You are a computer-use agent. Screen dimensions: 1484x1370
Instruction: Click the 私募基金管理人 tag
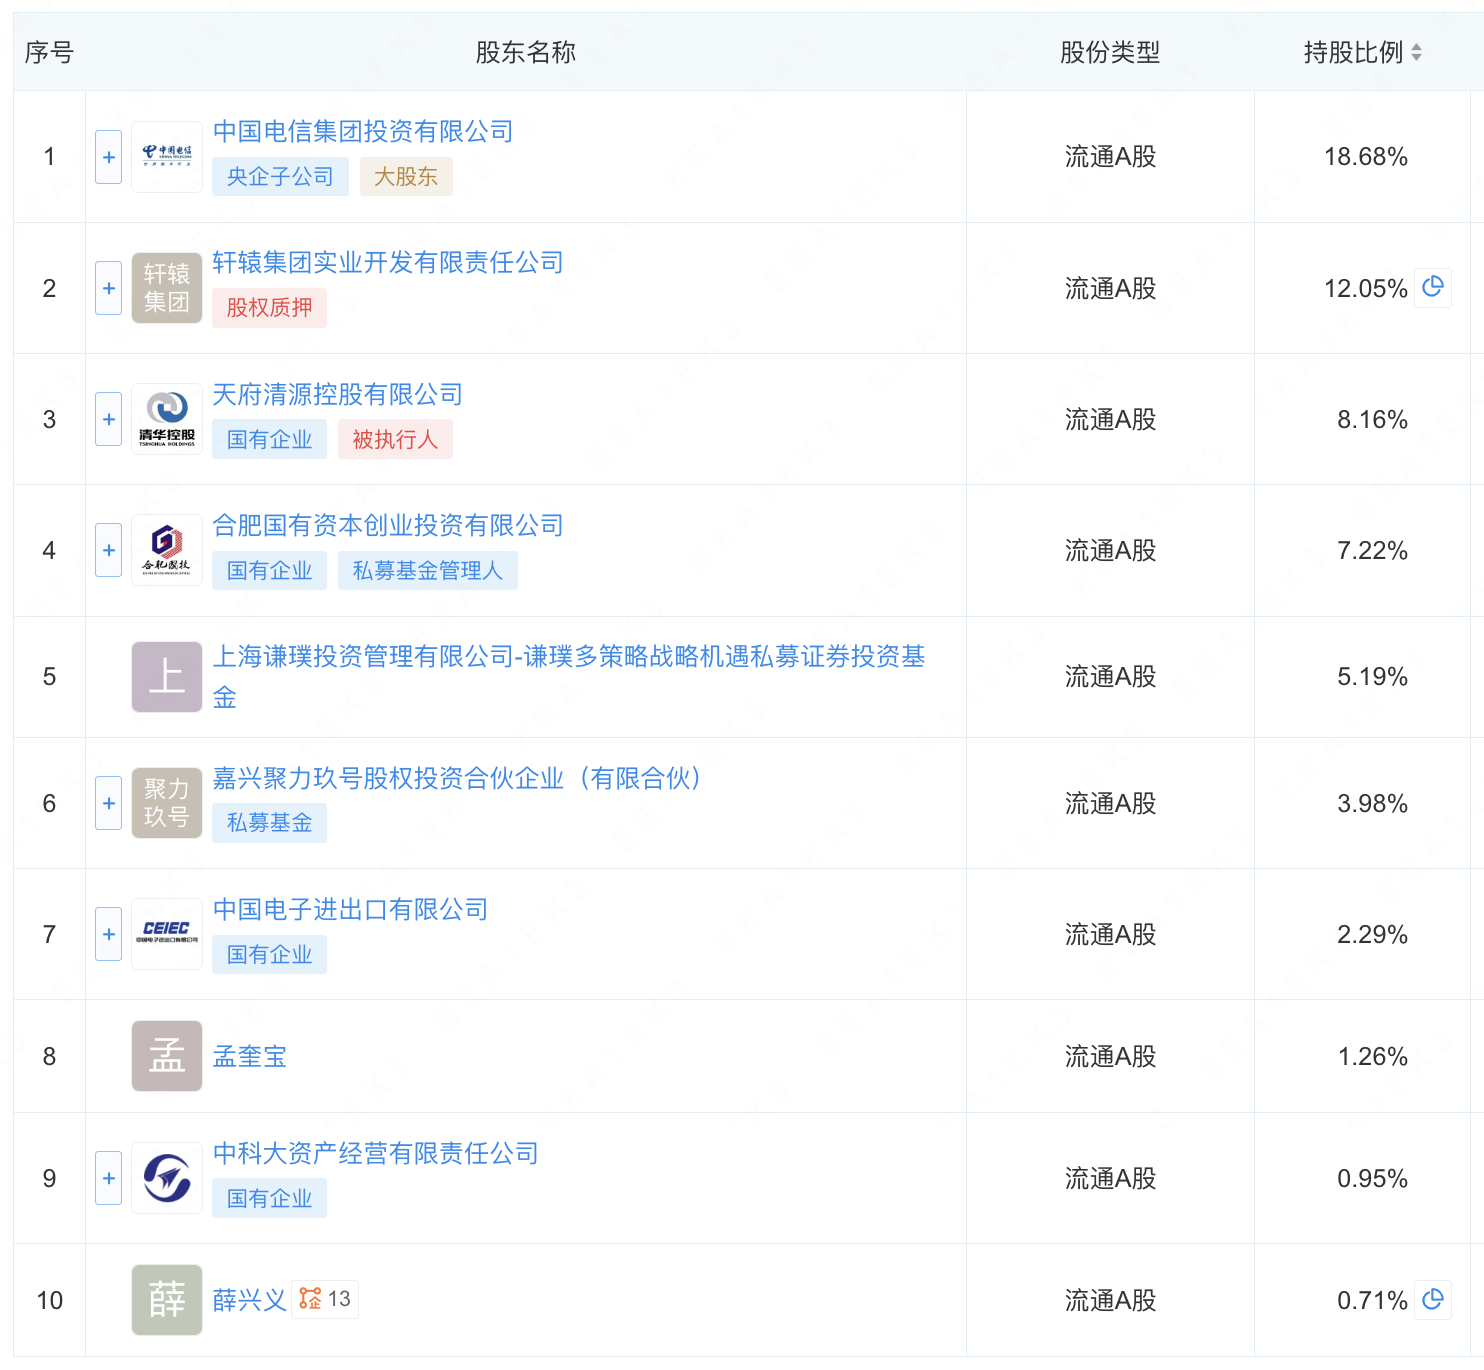427,570
